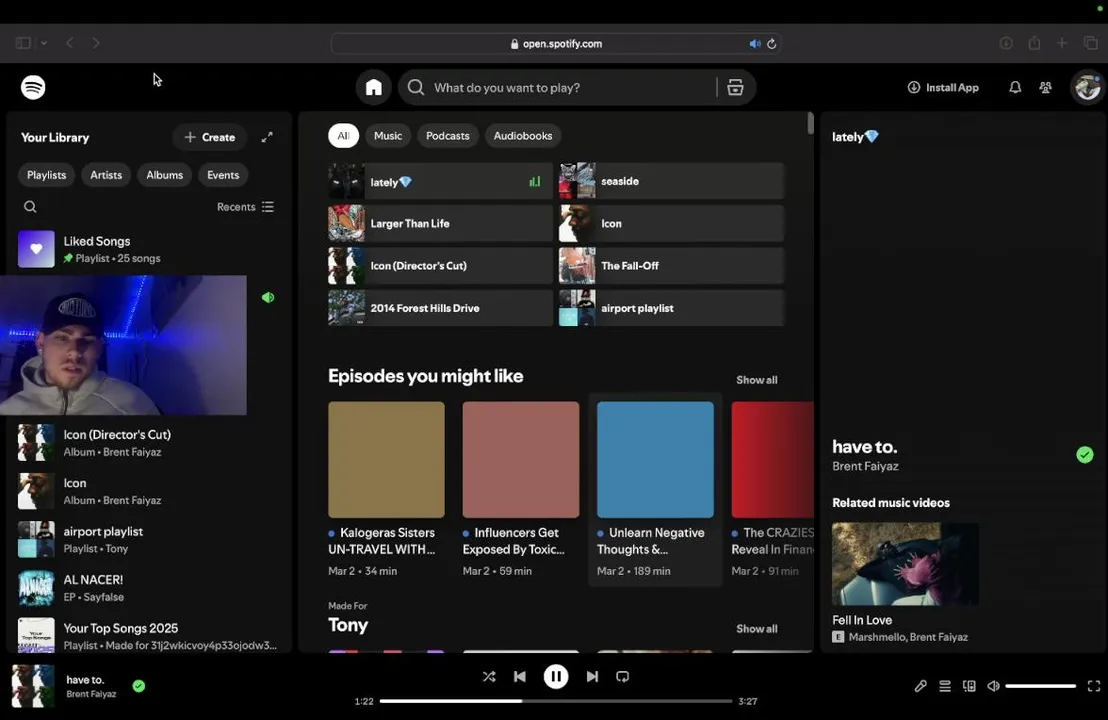Open the Recents sort dropdown
This screenshot has height=720, width=1108.
[x=245, y=207]
